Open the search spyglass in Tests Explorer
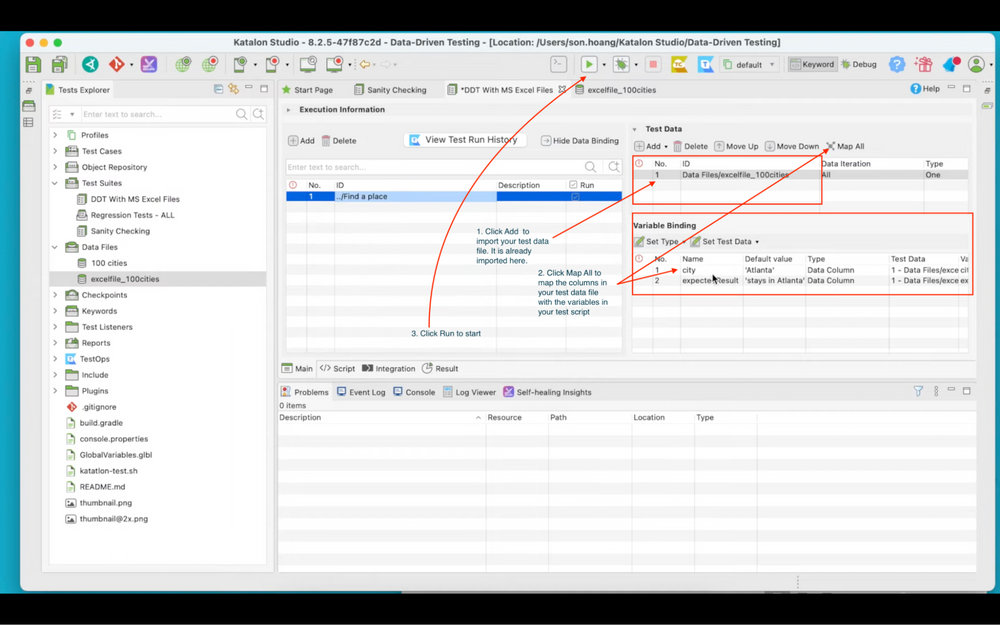The image size is (1000, 625). tap(240, 113)
